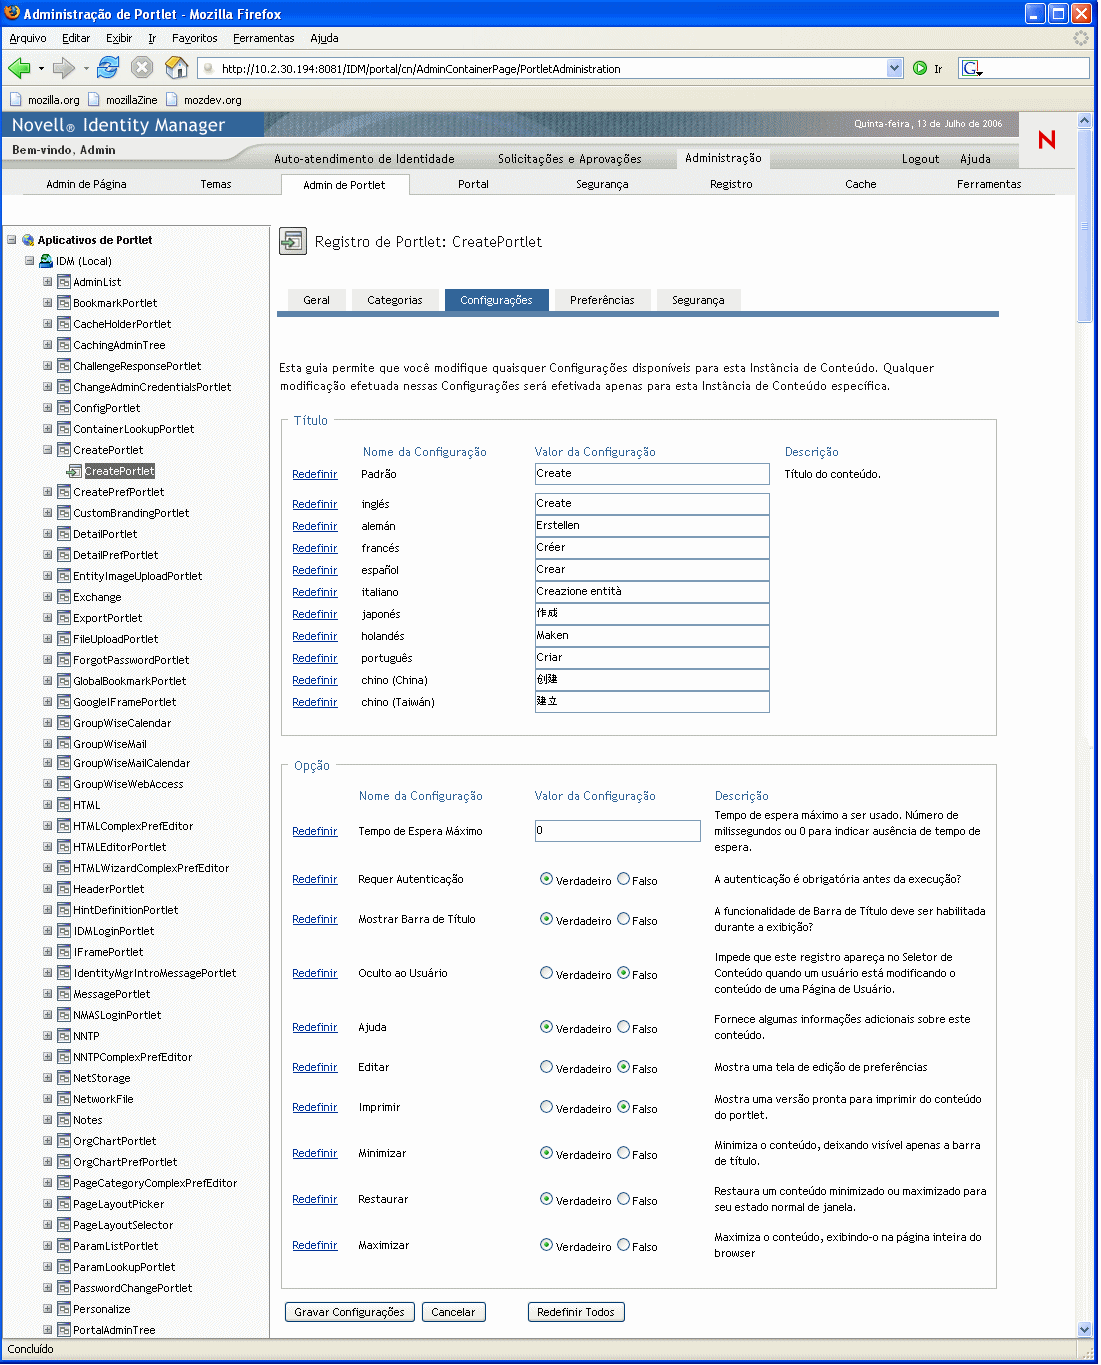Click the BookmarkPortlet icon in tree
Viewport: 1101px width, 1365px height.
coord(64,303)
